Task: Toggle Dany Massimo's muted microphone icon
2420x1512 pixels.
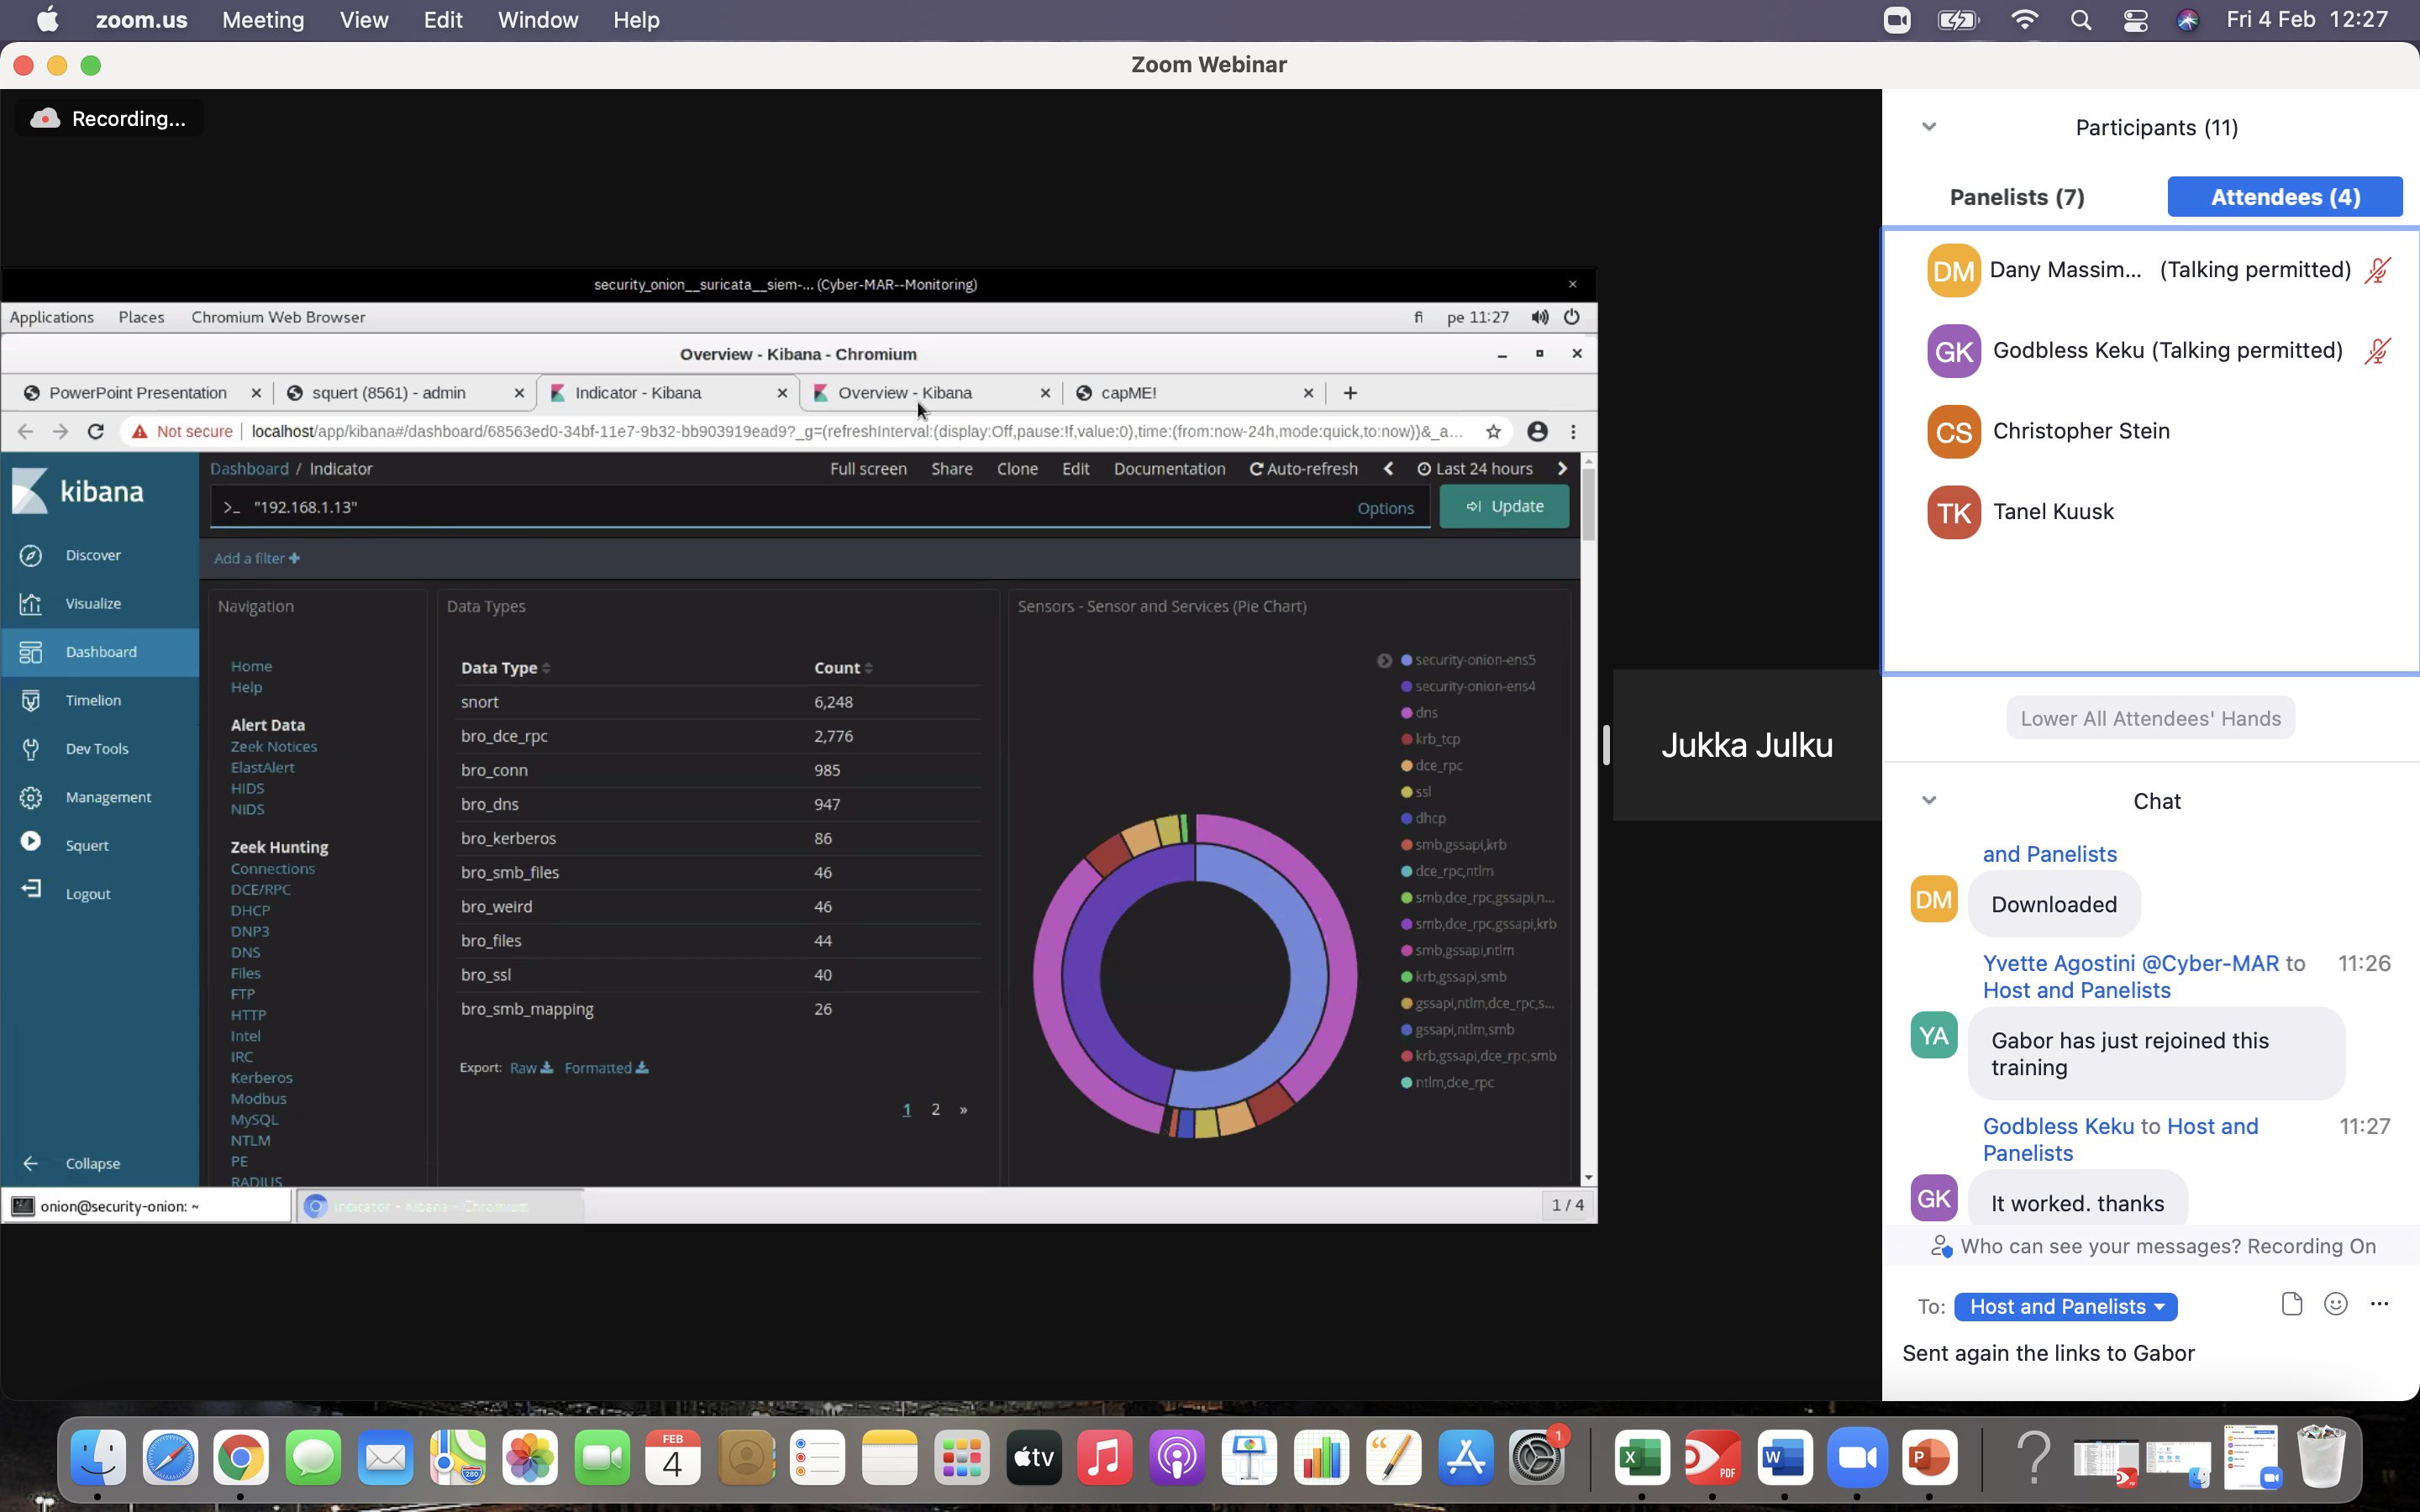Action: coord(2378,270)
